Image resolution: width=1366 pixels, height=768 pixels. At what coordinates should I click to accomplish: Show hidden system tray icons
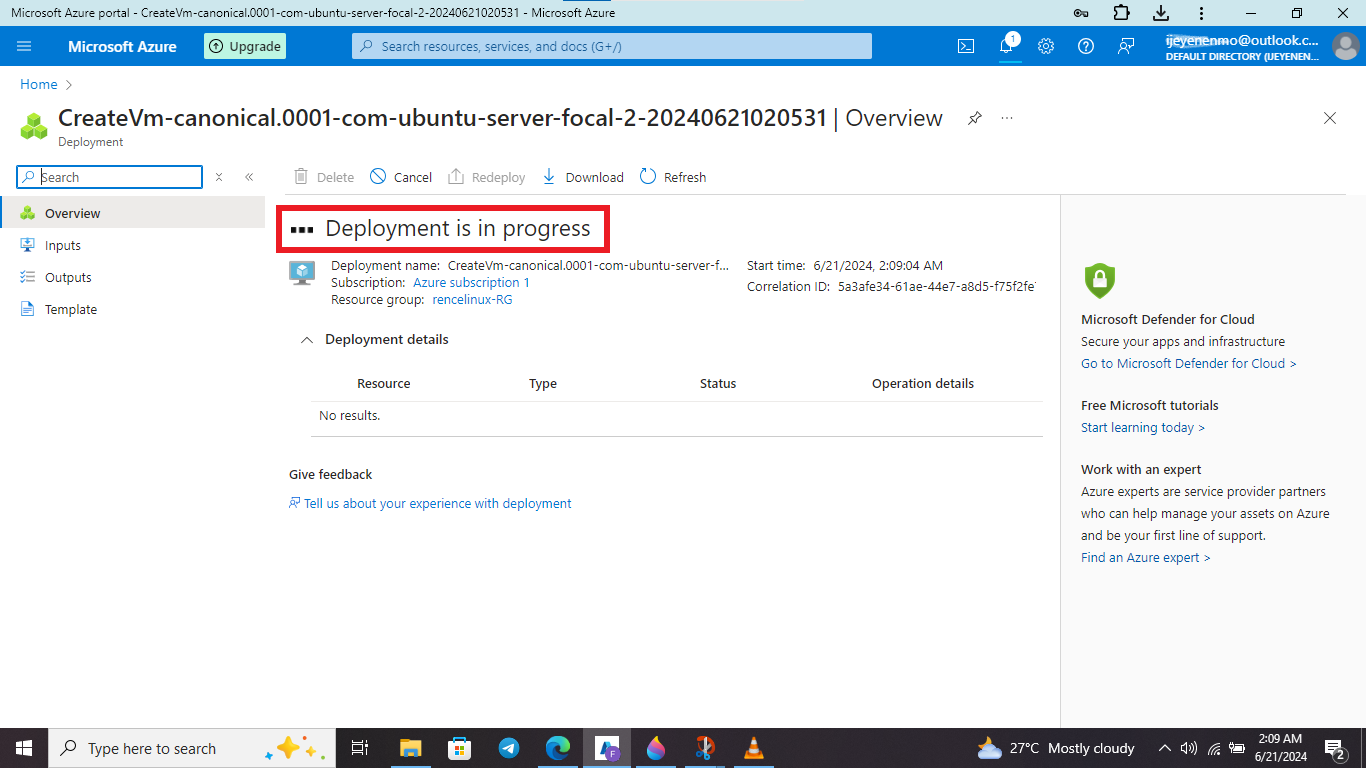point(1165,748)
